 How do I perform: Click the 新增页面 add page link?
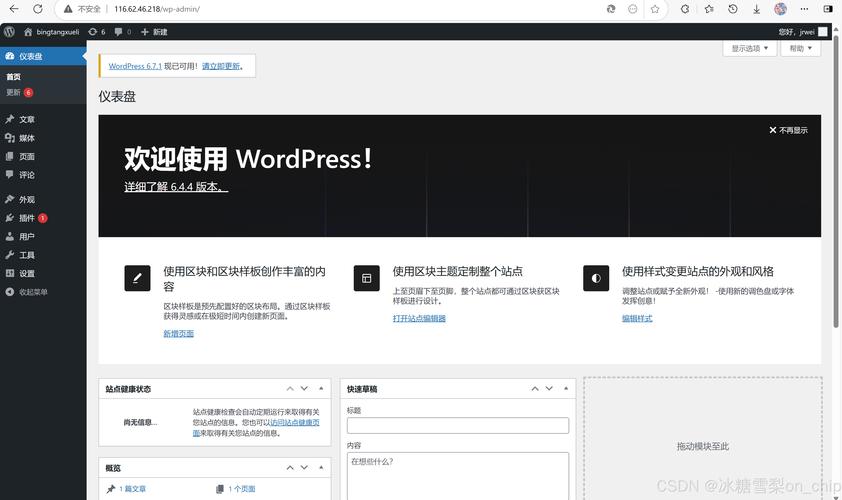(178, 334)
